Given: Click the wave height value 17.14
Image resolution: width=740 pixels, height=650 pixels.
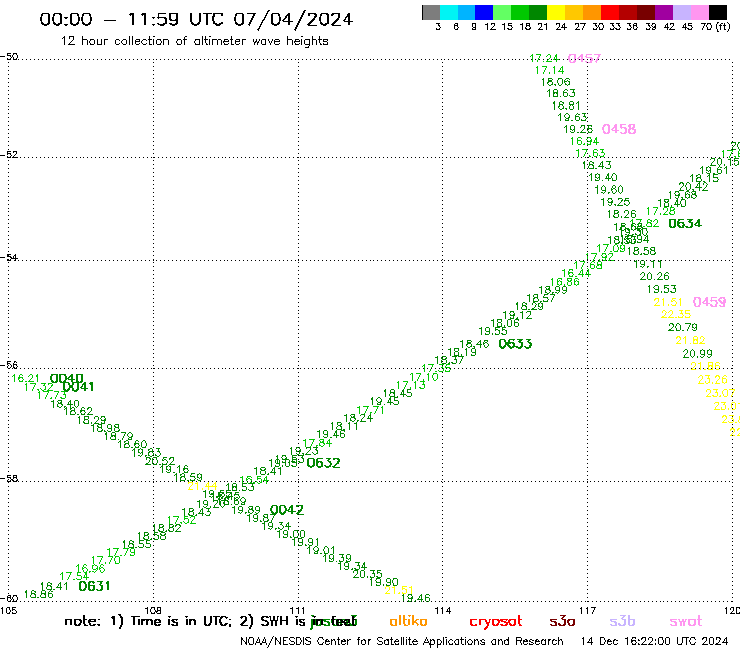Looking at the screenshot, I should pos(549,70).
